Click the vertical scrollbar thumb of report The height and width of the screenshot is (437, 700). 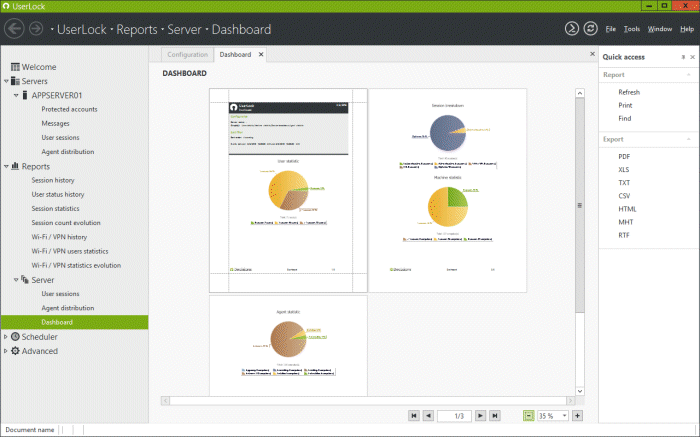coord(579,205)
